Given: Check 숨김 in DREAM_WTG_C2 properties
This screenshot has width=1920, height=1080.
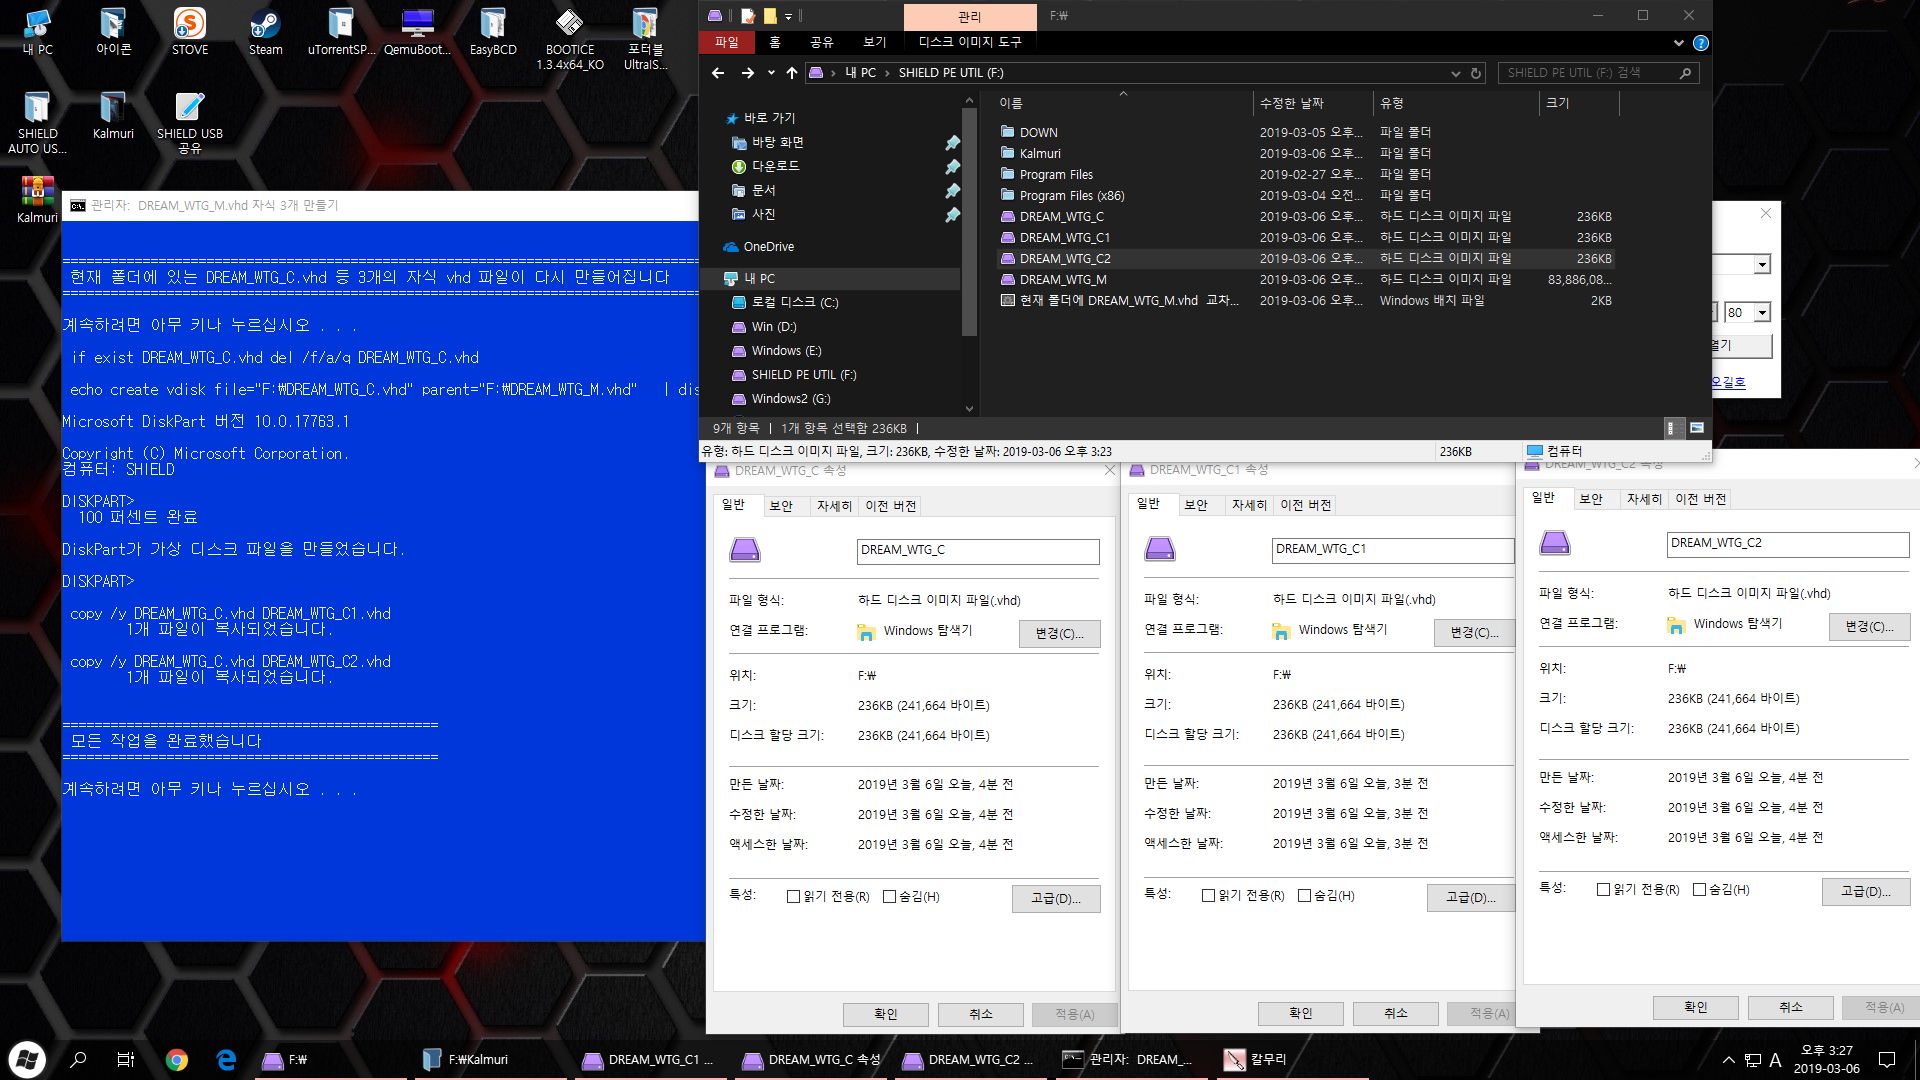Looking at the screenshot, I should click(x=1699, y=890).
